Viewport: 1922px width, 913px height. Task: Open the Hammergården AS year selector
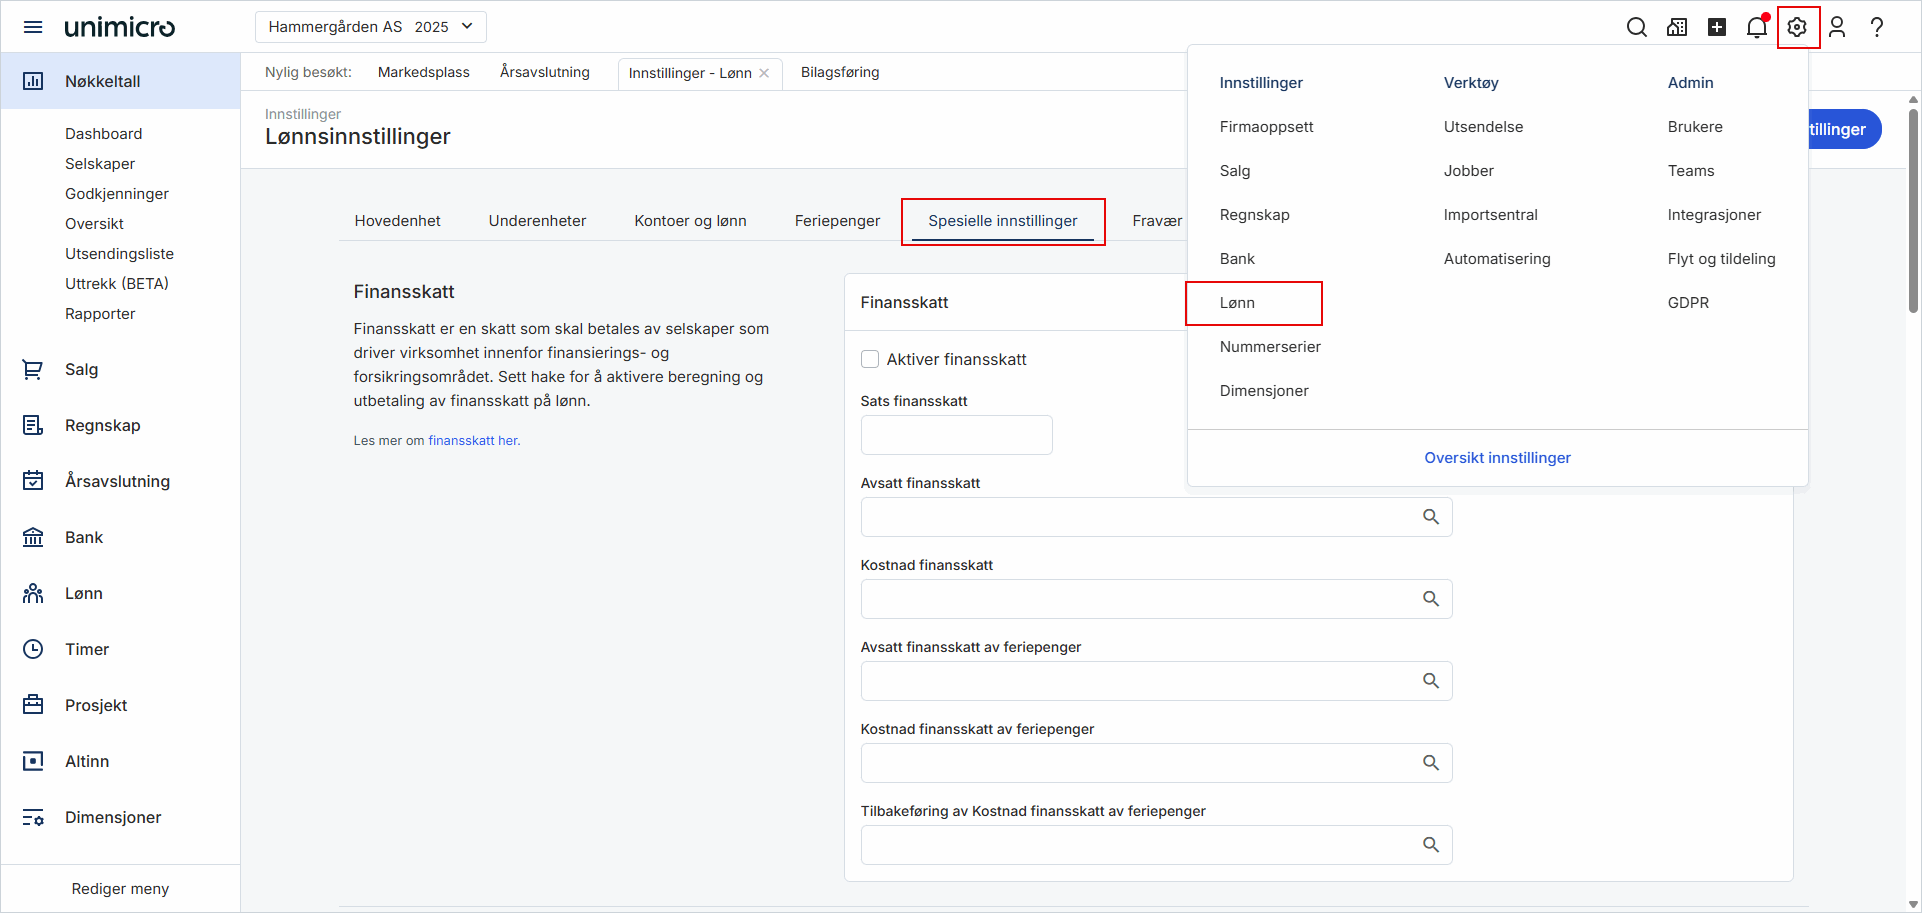pyautogui.click(x=370, y=26)
